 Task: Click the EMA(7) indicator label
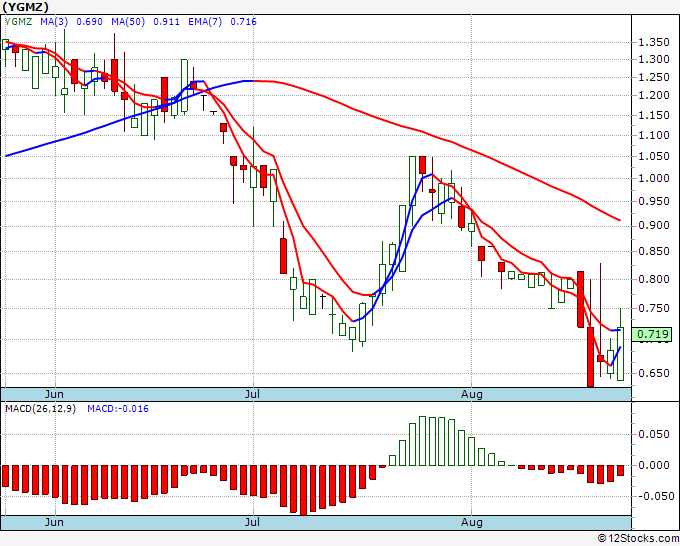point(205,22)
